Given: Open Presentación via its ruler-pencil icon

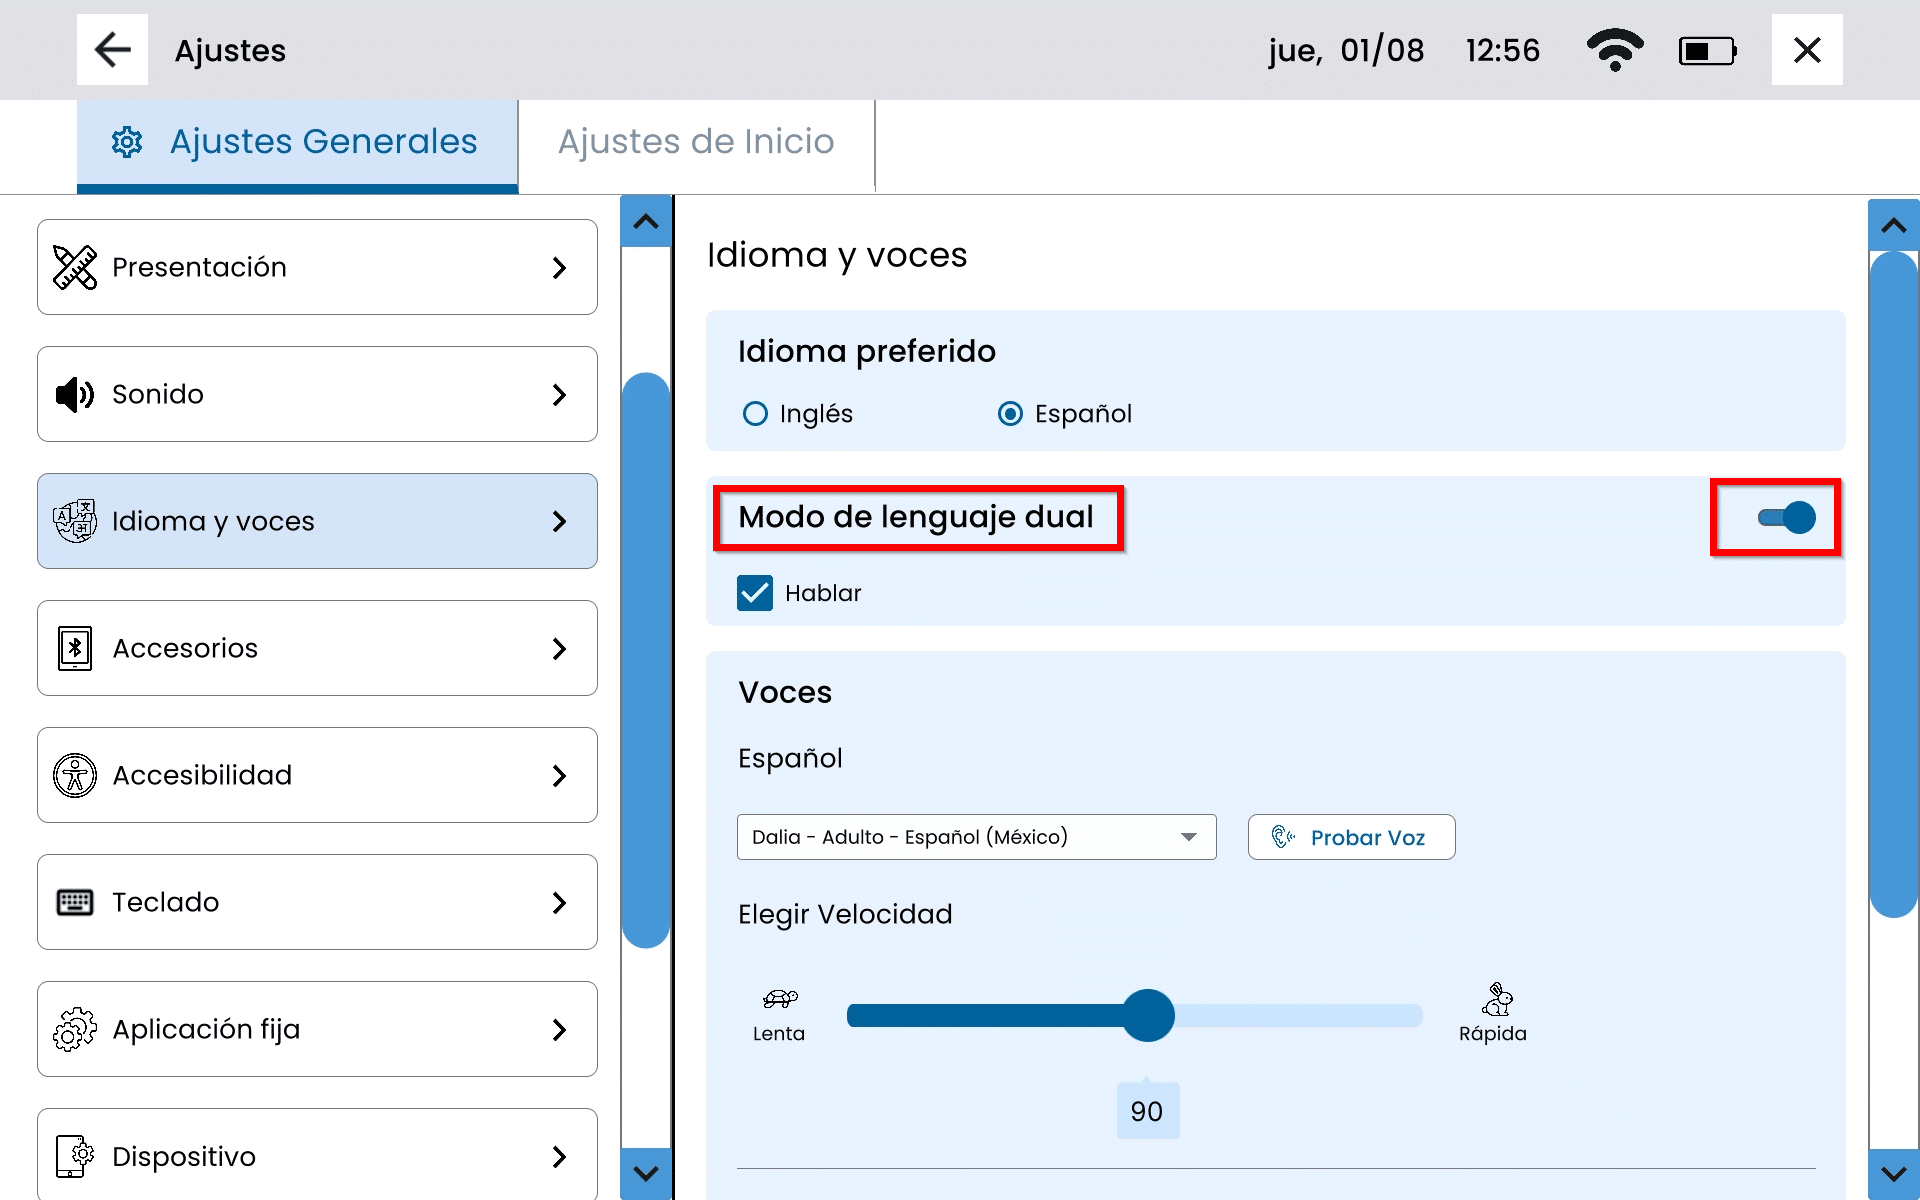Looking at the screenshot, I should [75, 267].
